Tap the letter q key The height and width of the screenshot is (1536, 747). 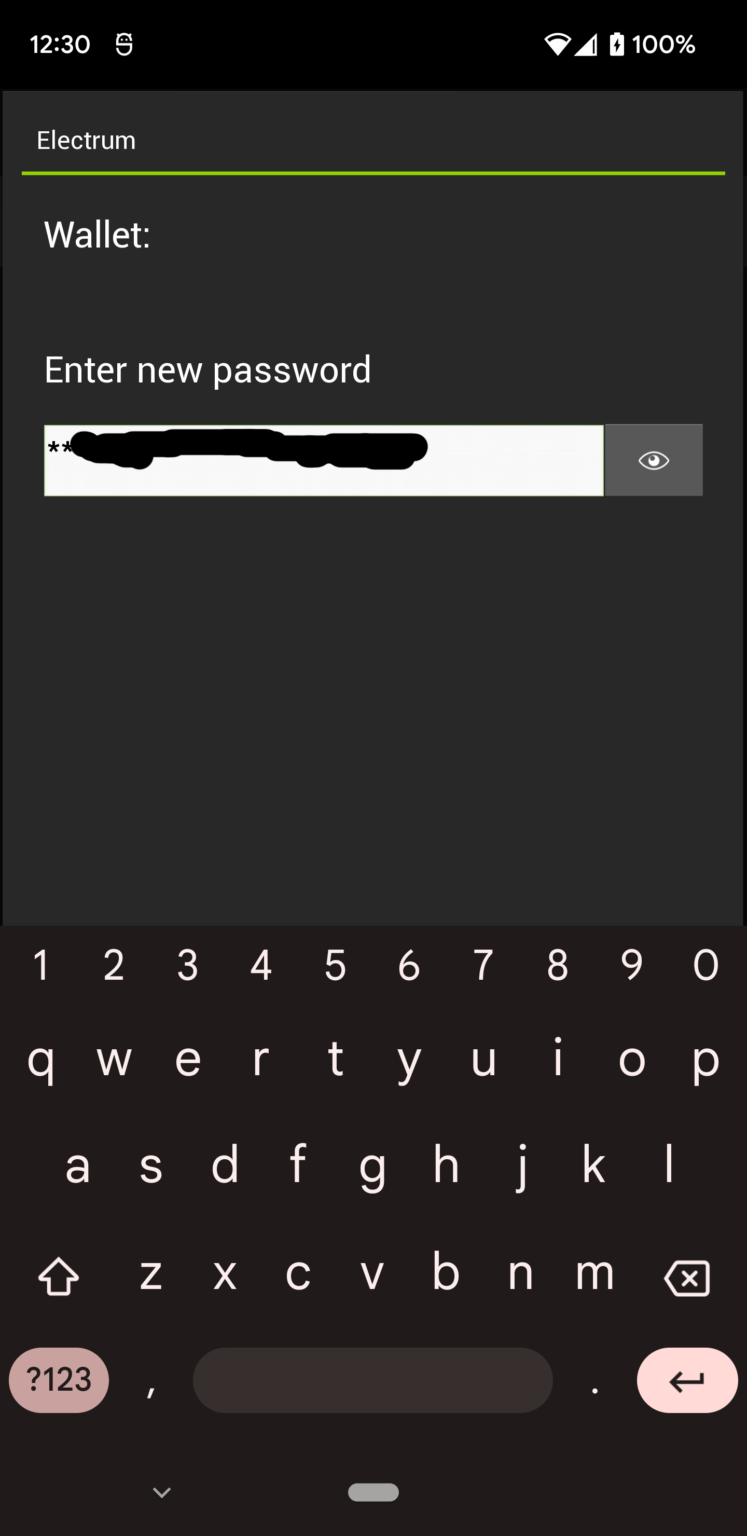(x=40, y=1062)
